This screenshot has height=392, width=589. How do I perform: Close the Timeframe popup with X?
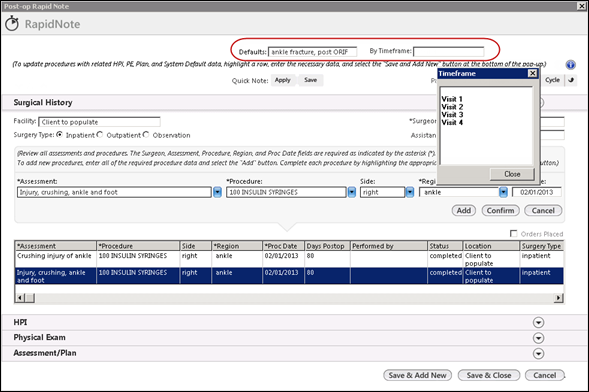tap(532, 73)
